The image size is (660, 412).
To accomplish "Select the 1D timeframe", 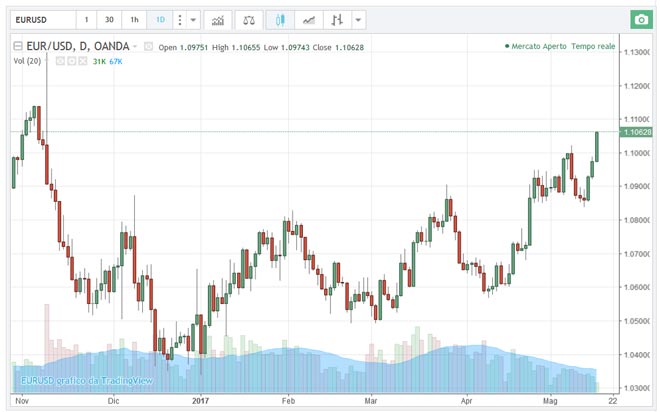I will pyautogui.click(x=159, y=20).
